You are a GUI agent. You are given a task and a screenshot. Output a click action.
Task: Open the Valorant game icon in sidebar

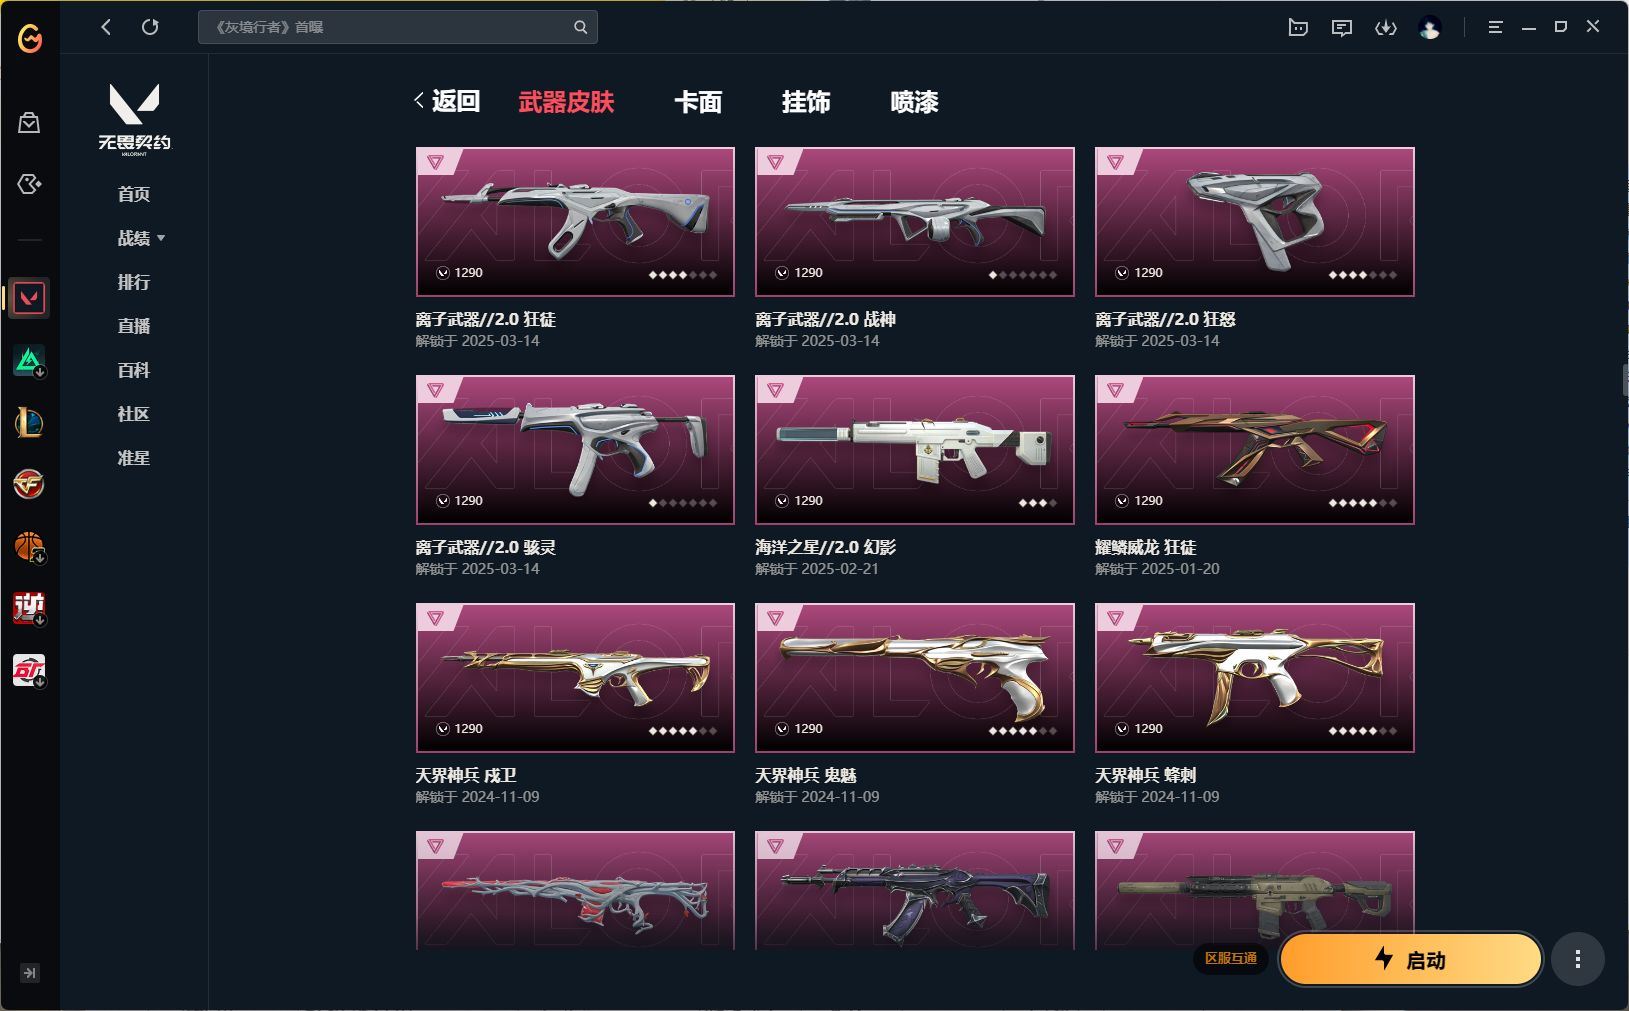point(29,298)
